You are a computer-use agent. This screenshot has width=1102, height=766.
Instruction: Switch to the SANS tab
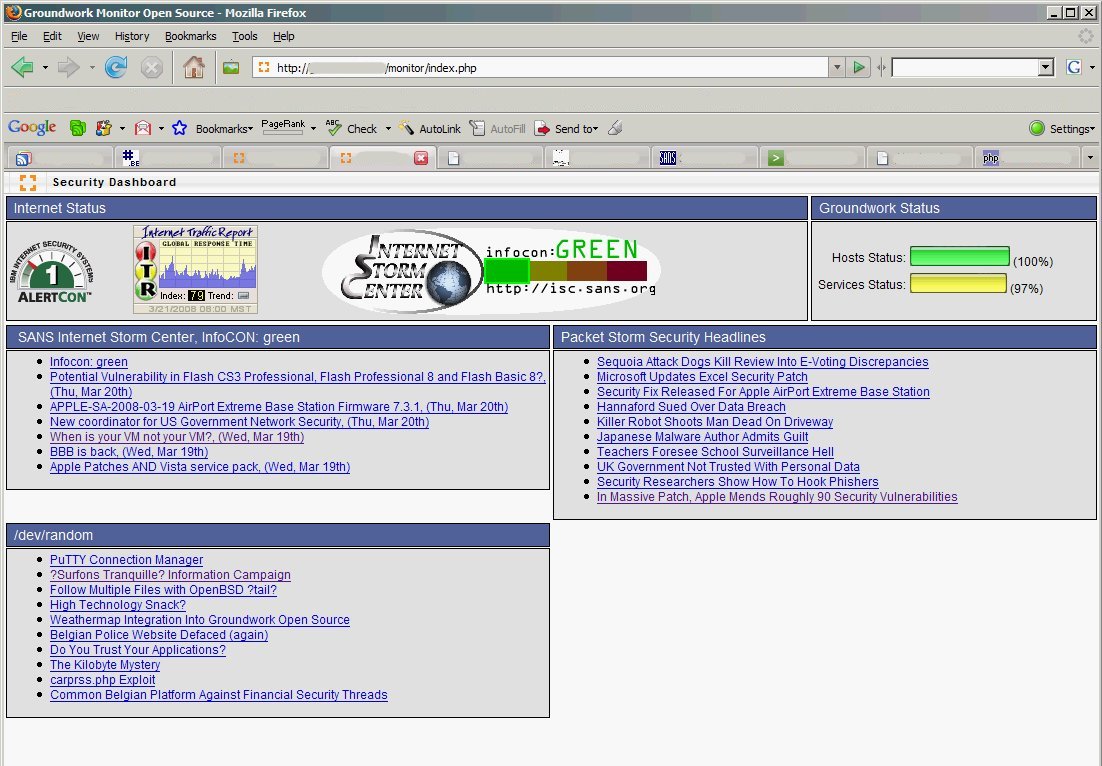coord(704,158)
